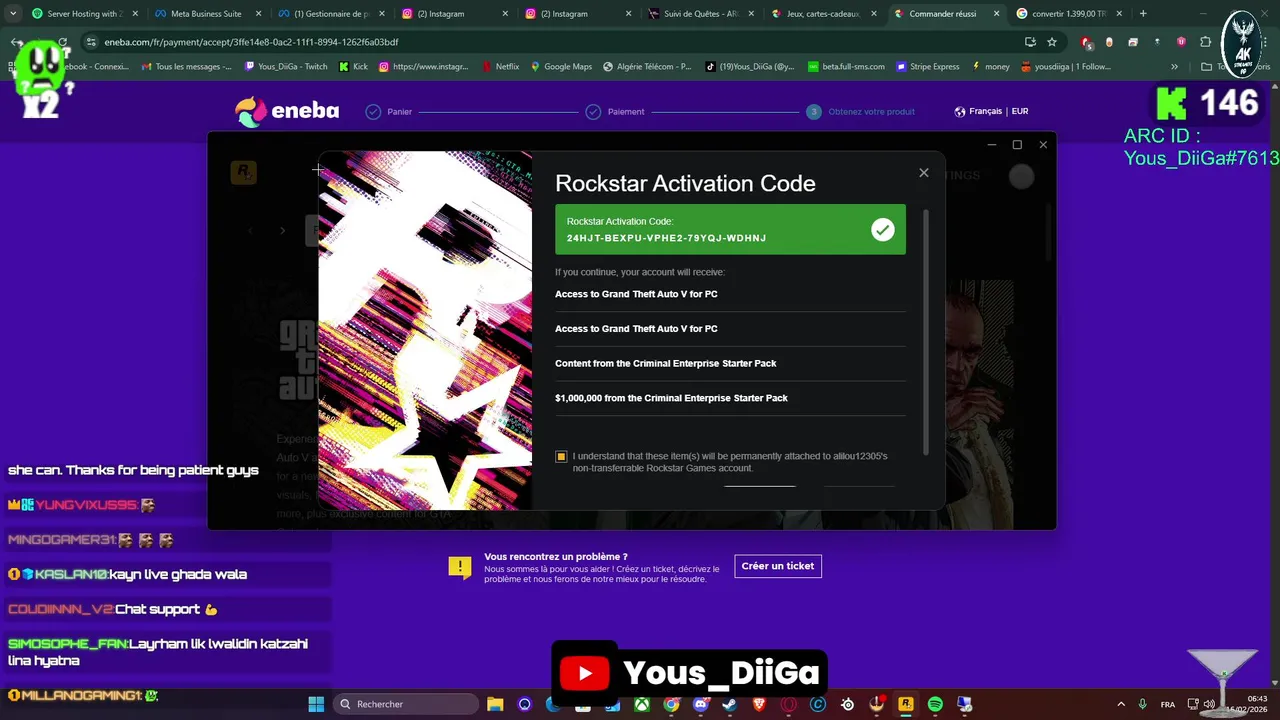
Task: Open the Français EUR language selector
Action: (x=991, y=112)
